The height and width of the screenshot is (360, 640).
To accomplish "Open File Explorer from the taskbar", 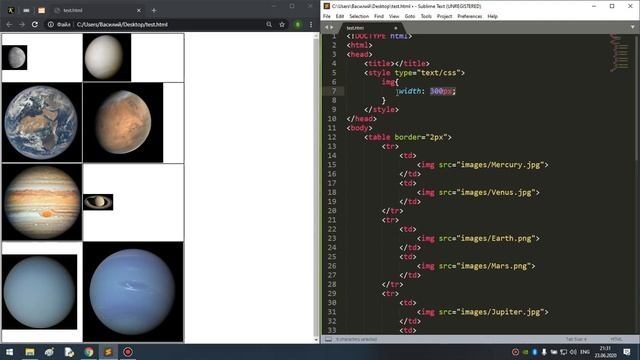I will point(30,352).
